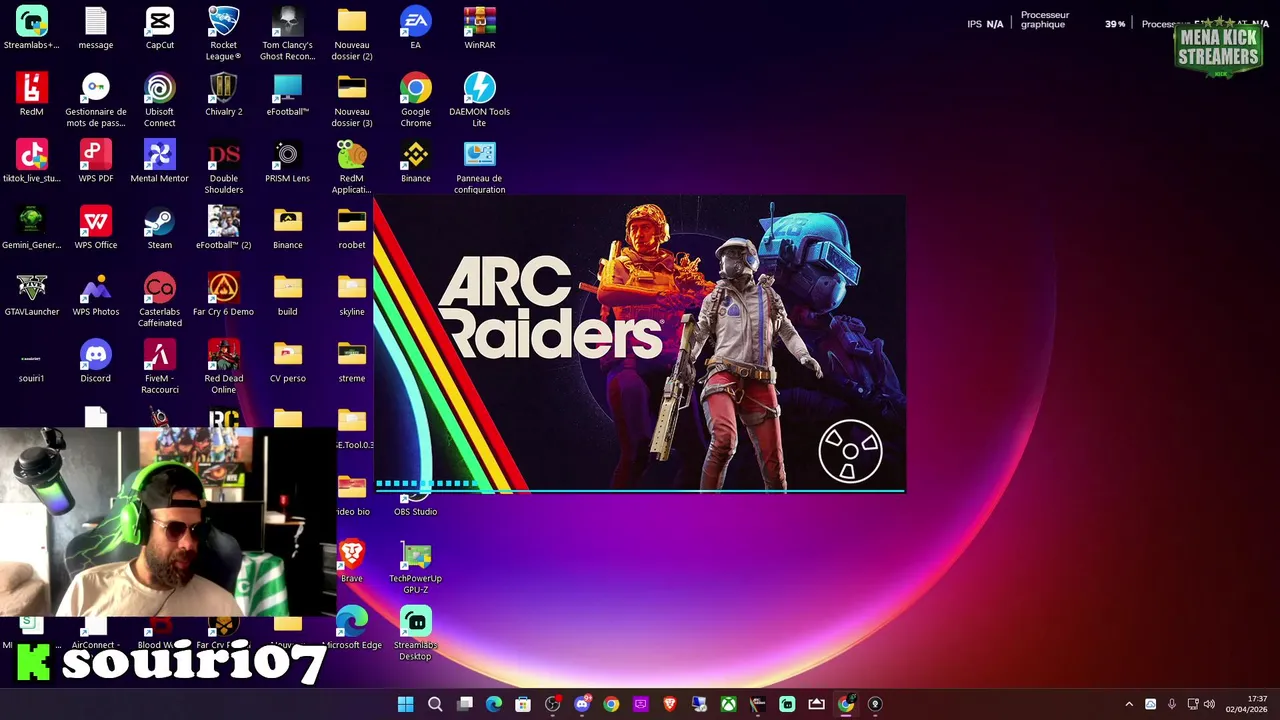This screenshot has width=1280, height=720.
Task: Launch Red Dead Online from the desktop
Action: coord(224,367)
